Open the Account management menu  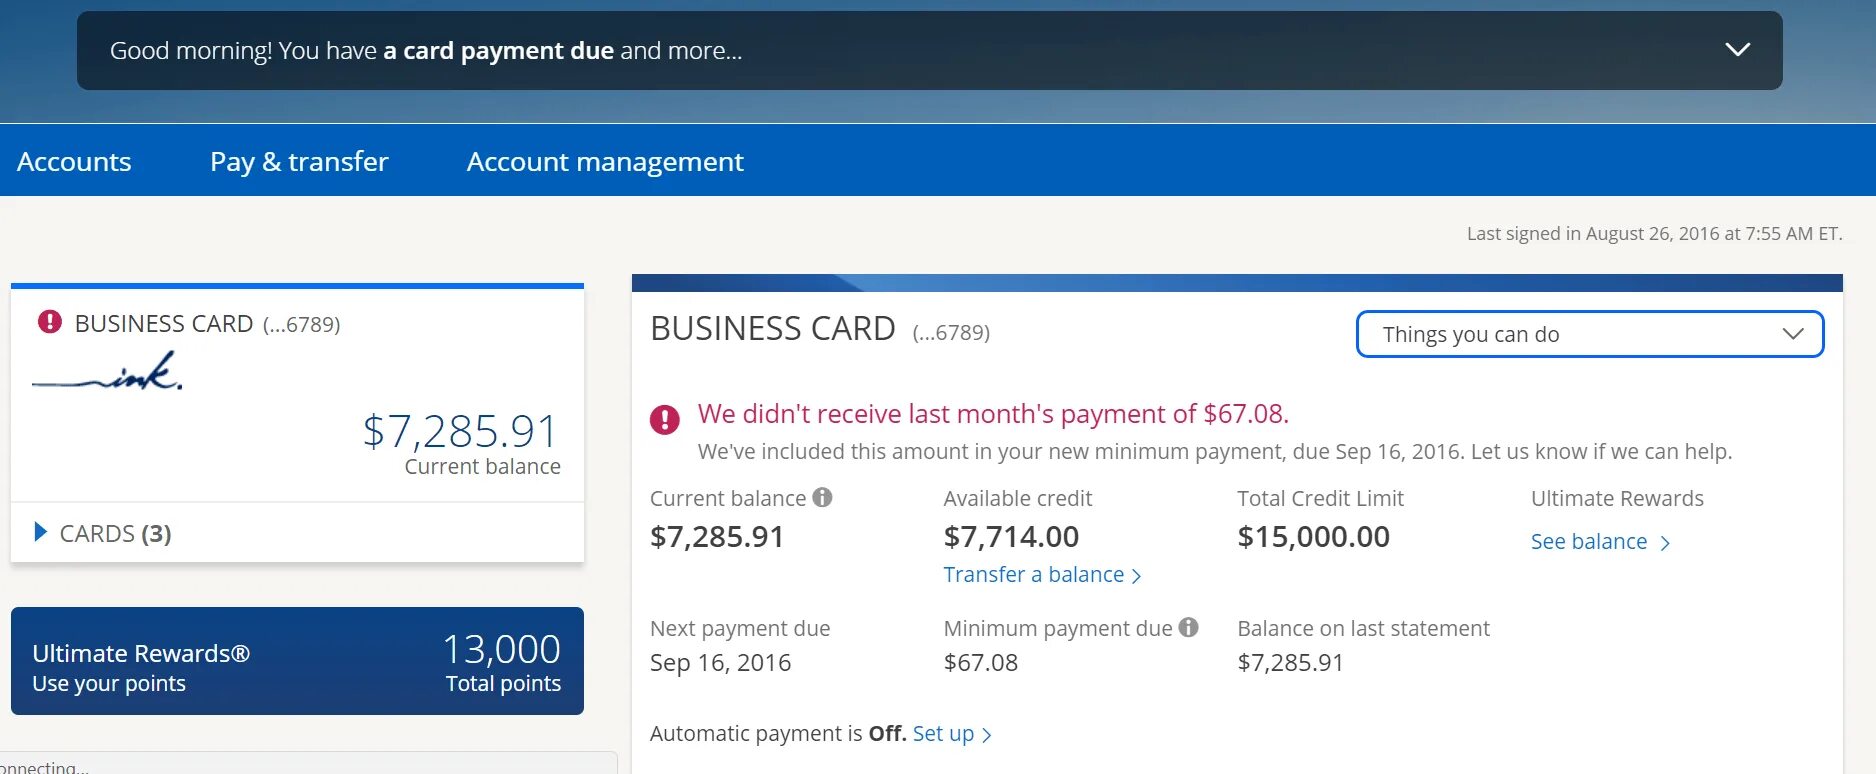pos(604,161)
